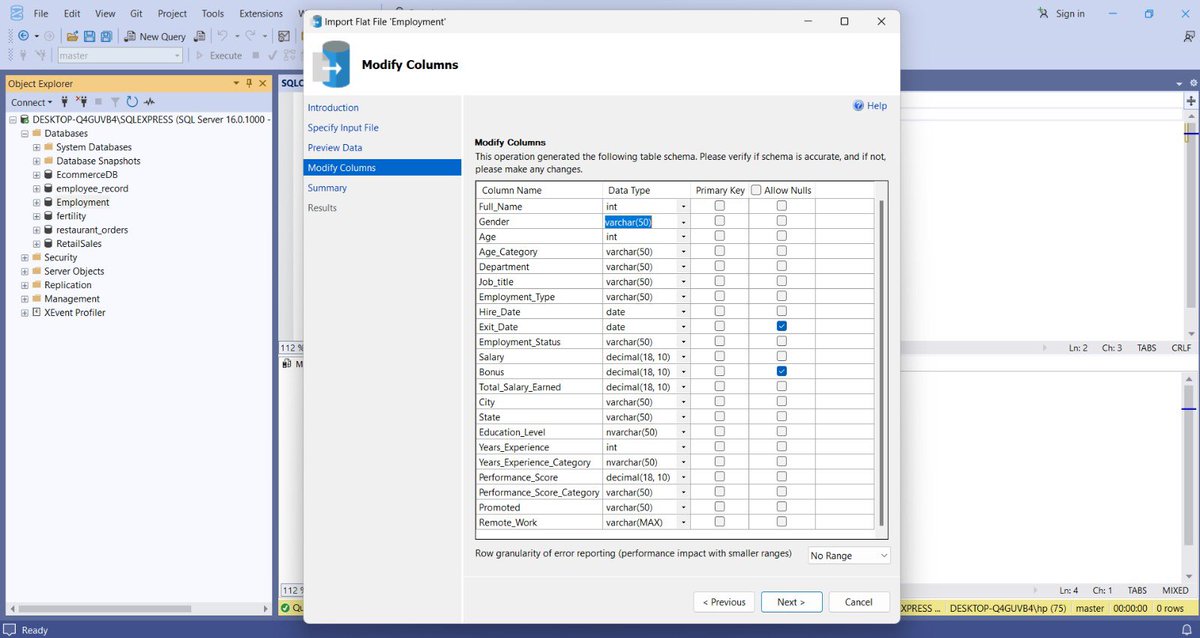Select the restaurant_orders database
This screenshot has width=1200, height=638.
(92, 230)
